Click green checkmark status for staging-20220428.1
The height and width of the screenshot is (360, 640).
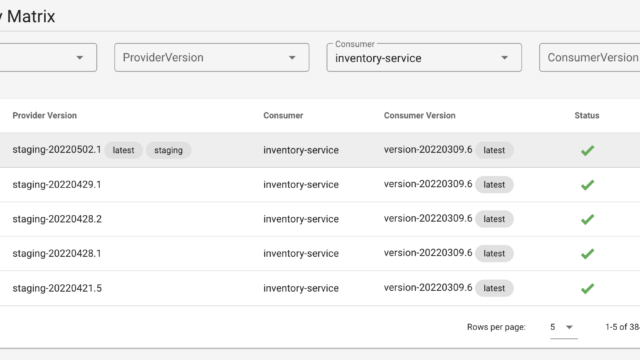(587, 254)
